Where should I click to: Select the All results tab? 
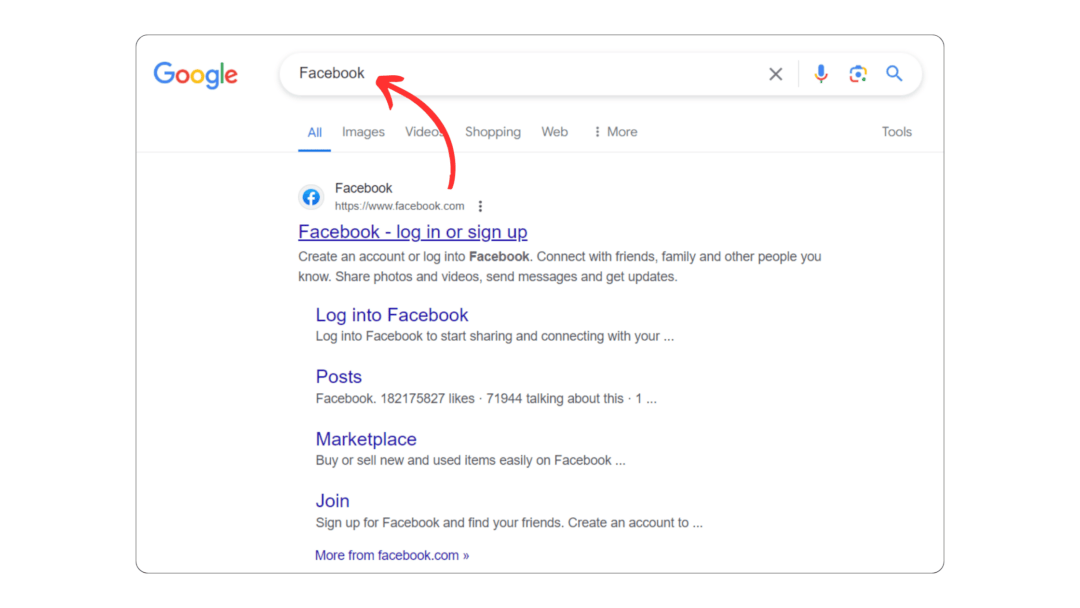point(315,132)
